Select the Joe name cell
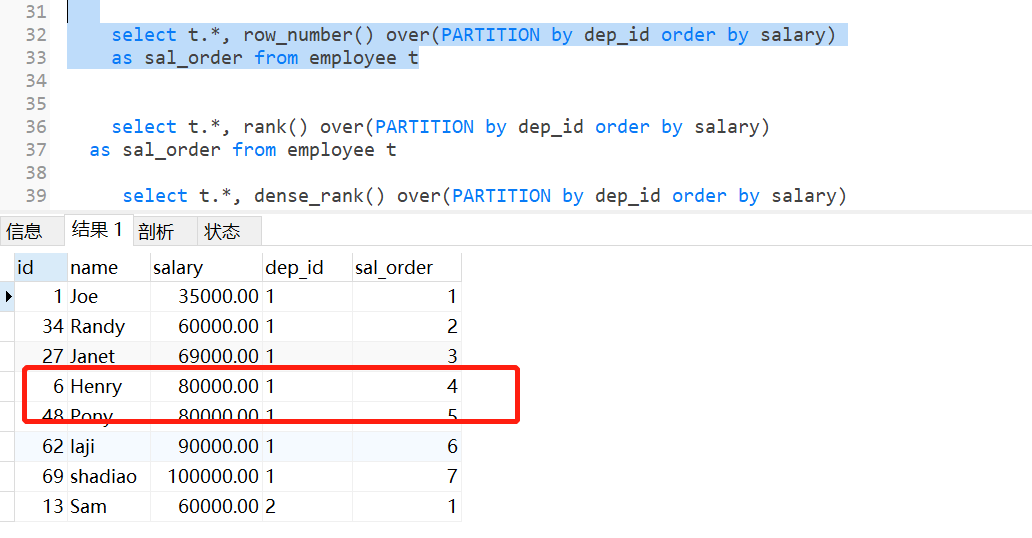Image resolution: width=1032 pixels, height=538 pixels. tap(109, 297)
